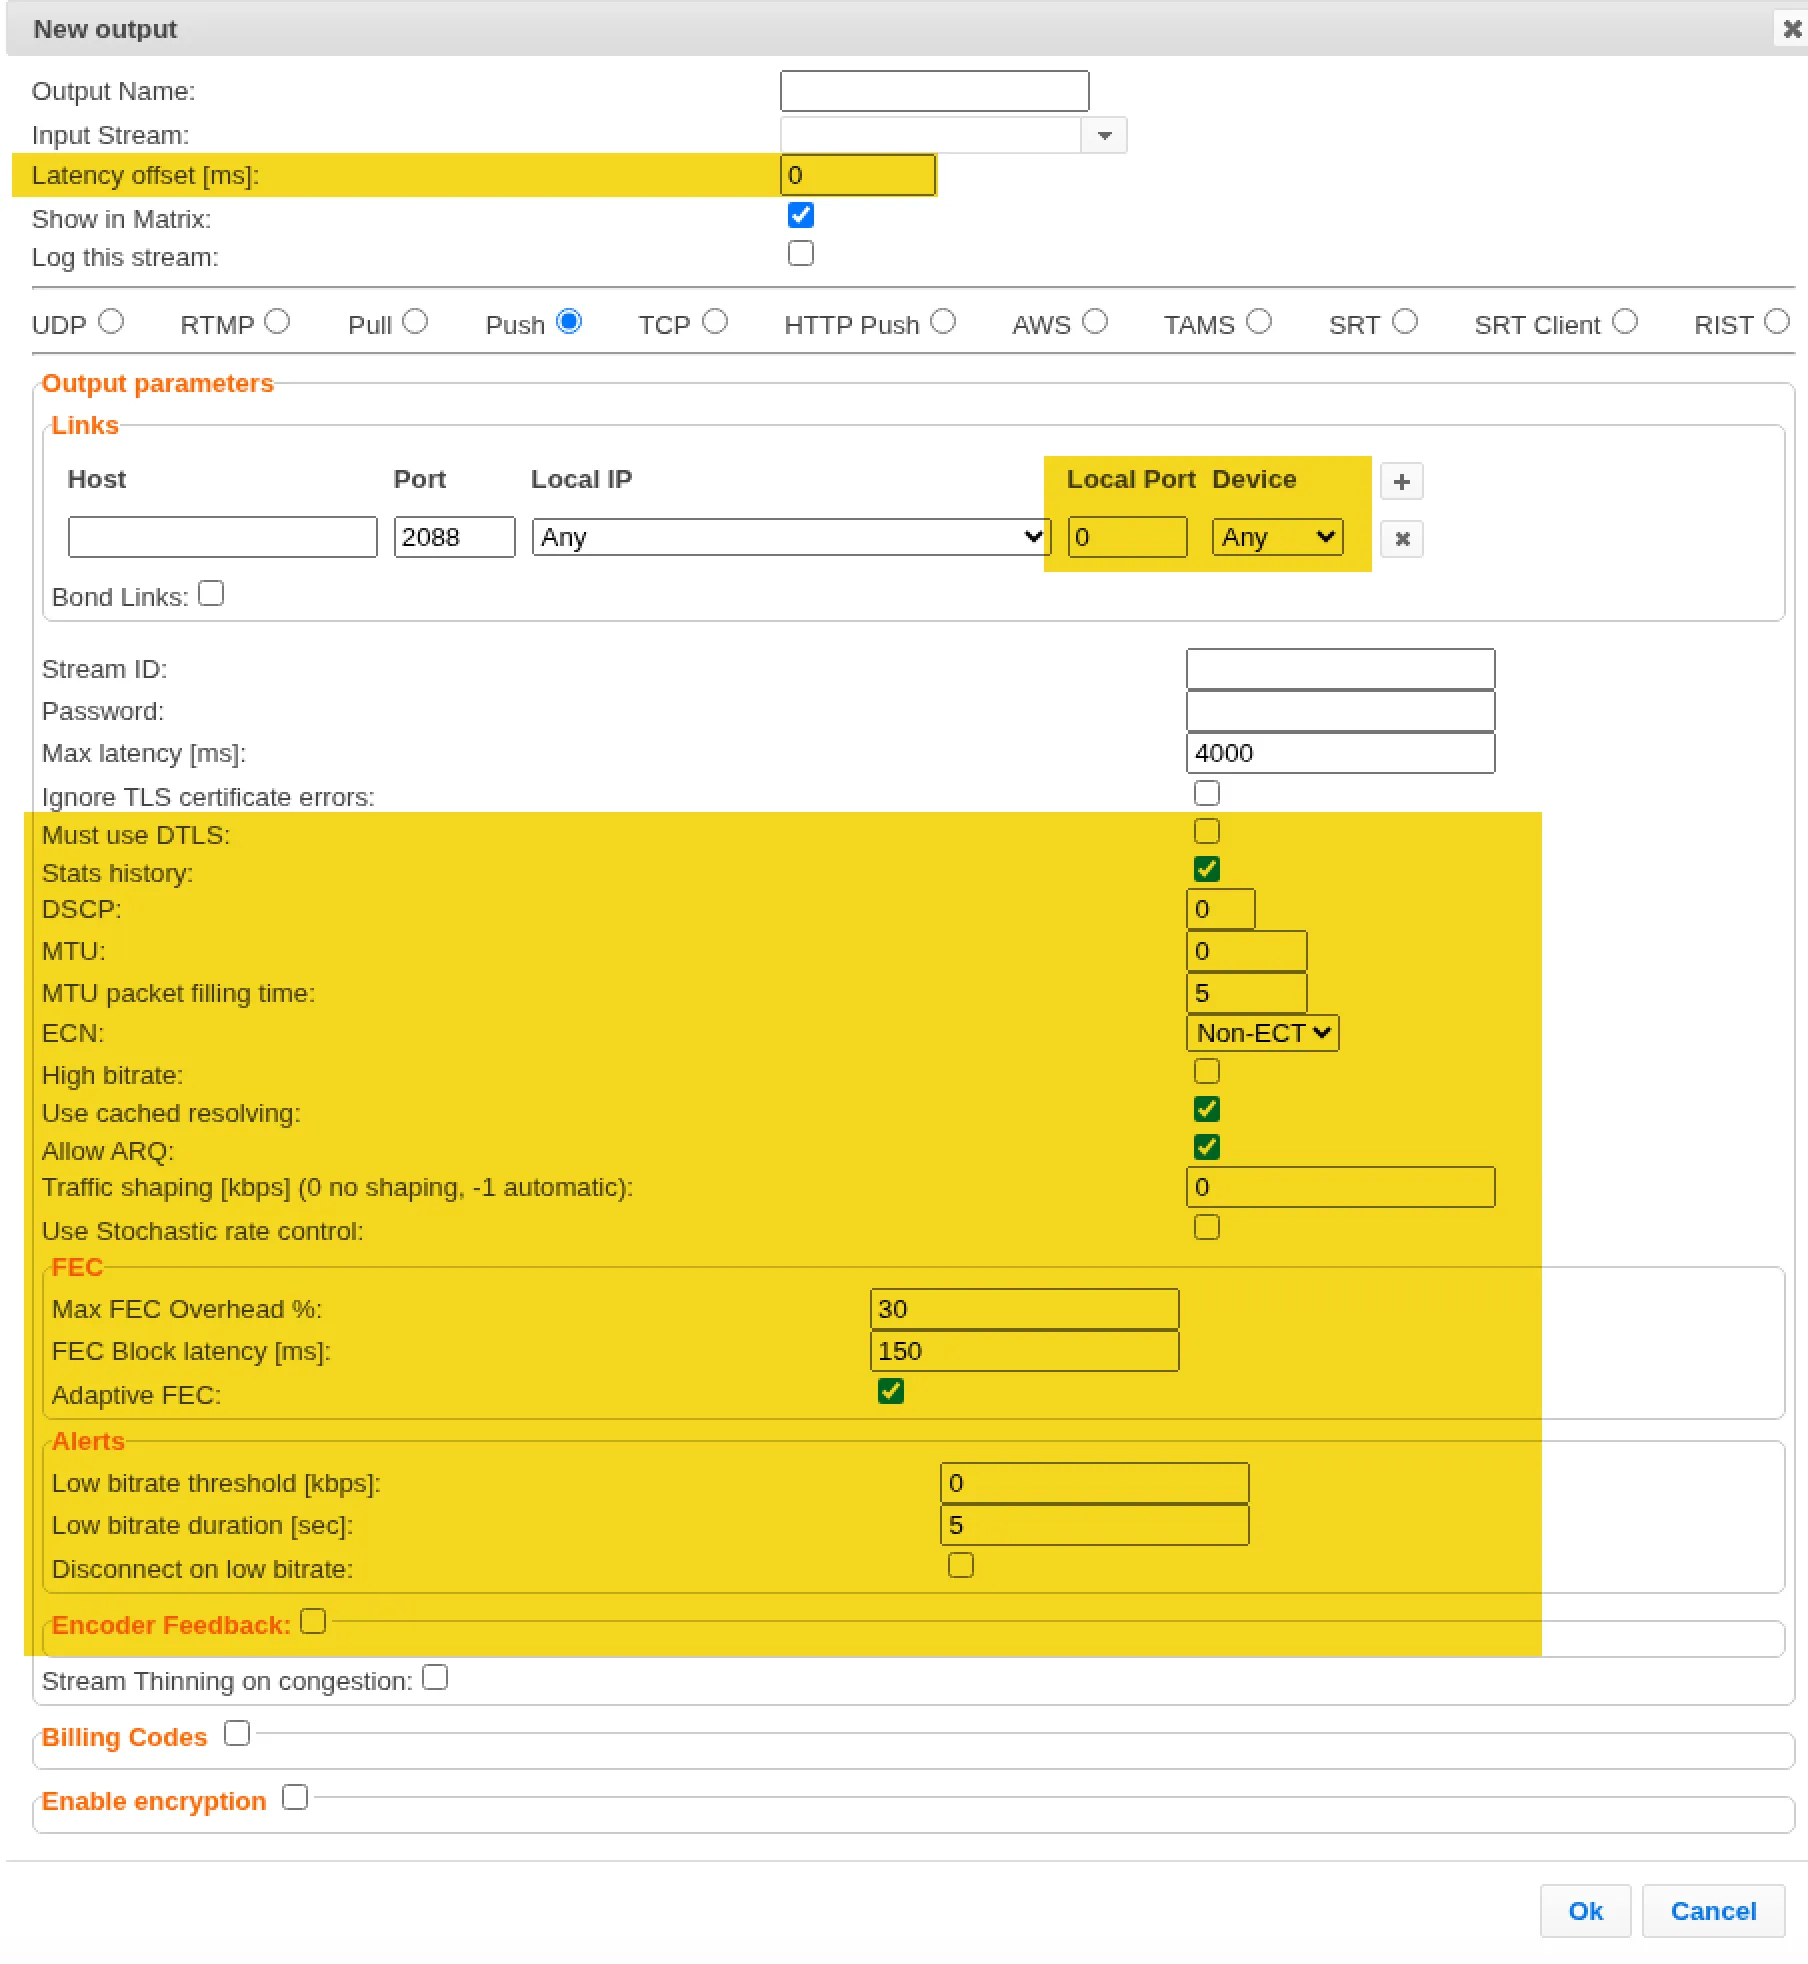This screenshot has height=1964, width=1808.
Task: Toggle Use cached resolving checkbox
Action: click(x=1207, y=1109)
